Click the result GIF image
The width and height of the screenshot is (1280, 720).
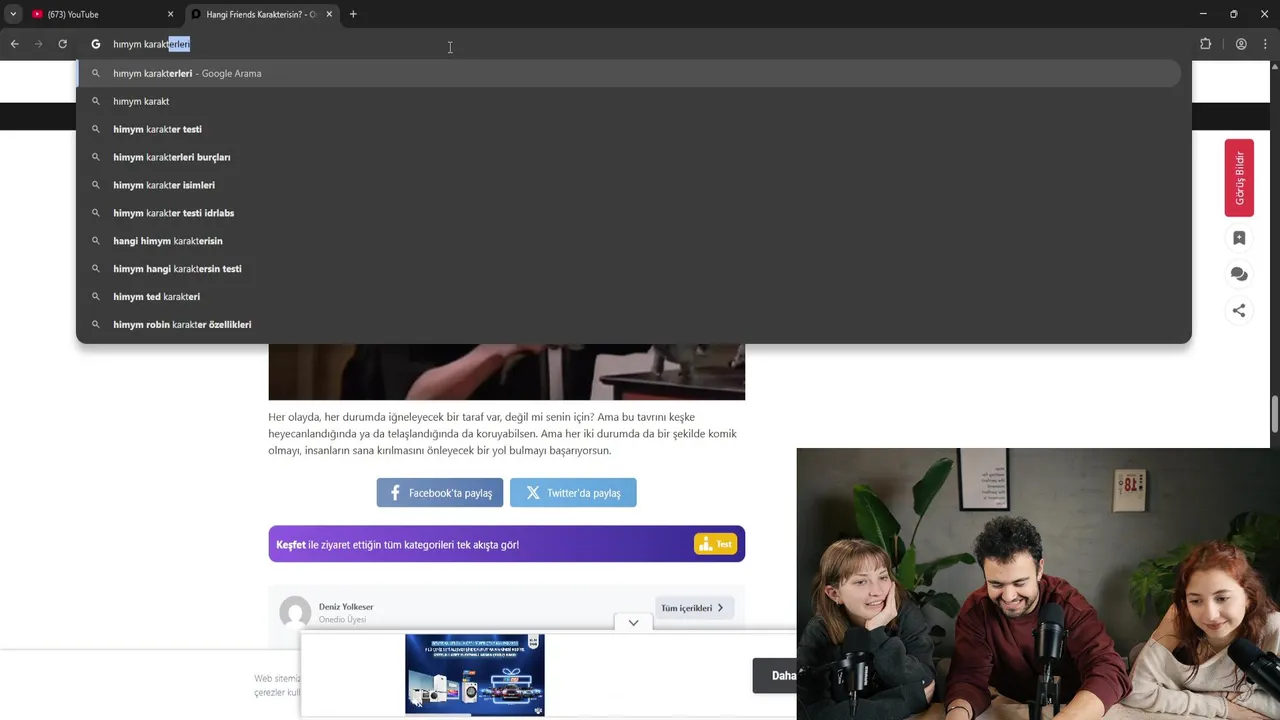pos(506,371)
